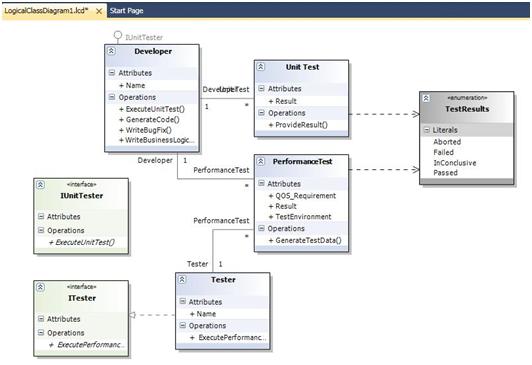Collapse Operations section in Unit Test class
This screenshot has height=365, width=532.
click(261, 113)
